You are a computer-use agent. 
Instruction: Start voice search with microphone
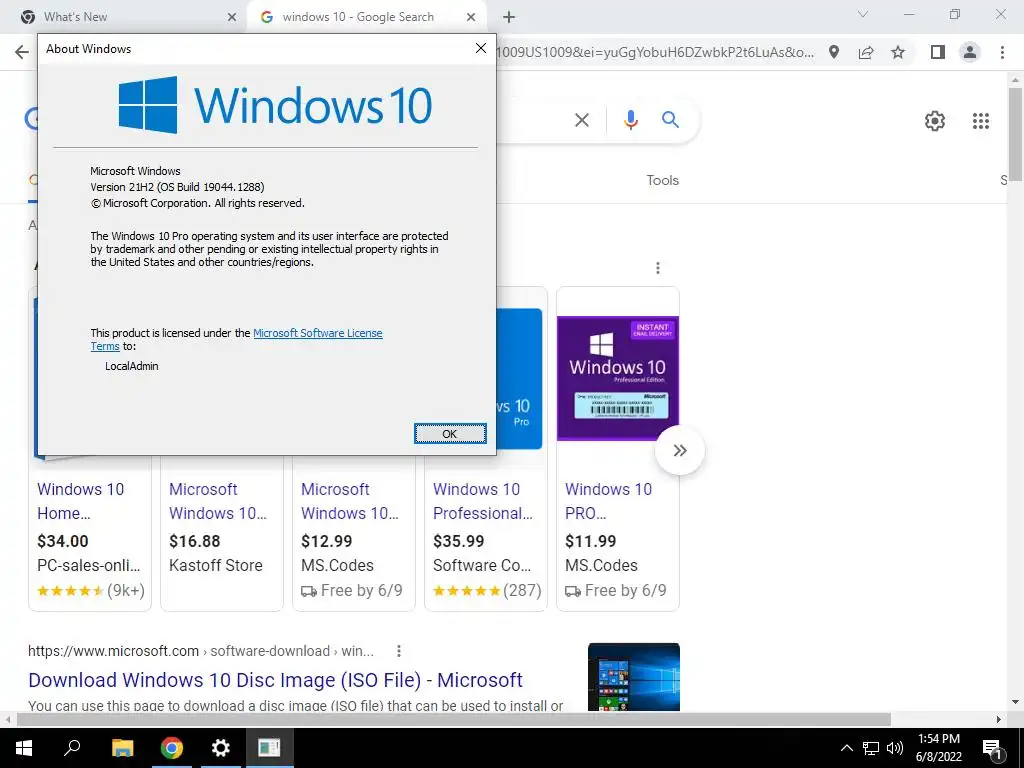[x=630, y=120]
